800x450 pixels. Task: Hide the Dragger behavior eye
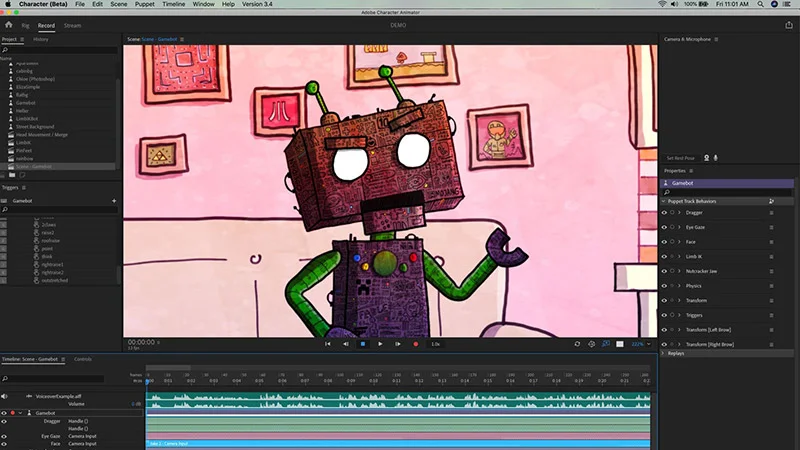(664, 213)
